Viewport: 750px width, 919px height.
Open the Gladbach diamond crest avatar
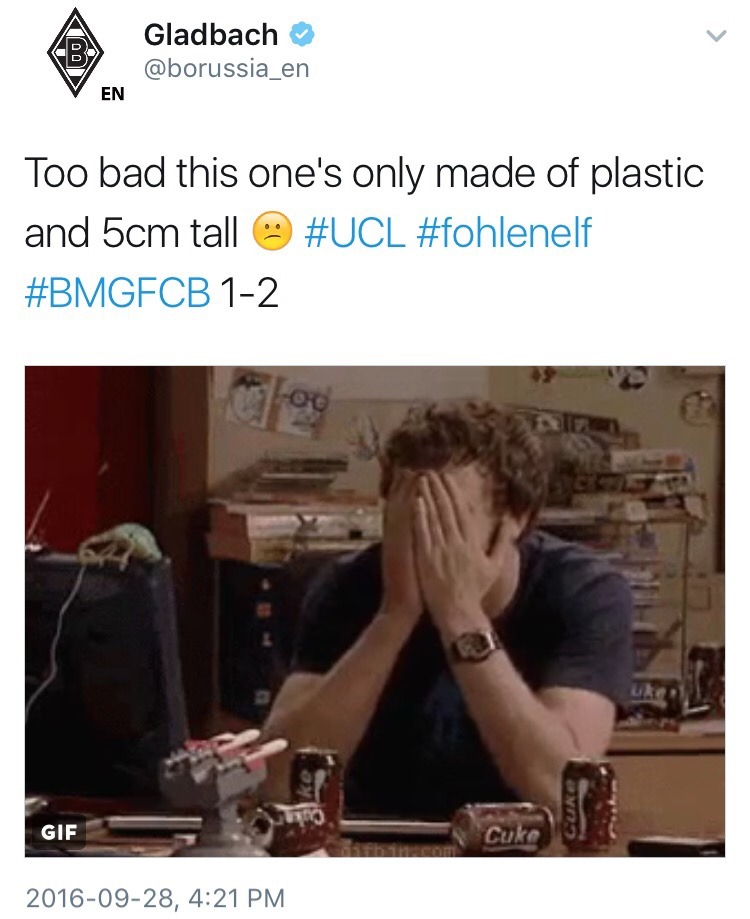76,53
